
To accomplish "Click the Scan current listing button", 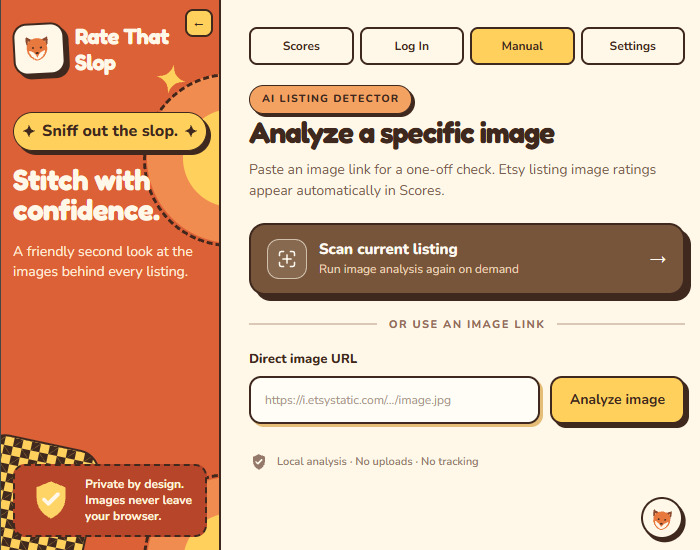I will pyautogui.click(x=467, y=259).
